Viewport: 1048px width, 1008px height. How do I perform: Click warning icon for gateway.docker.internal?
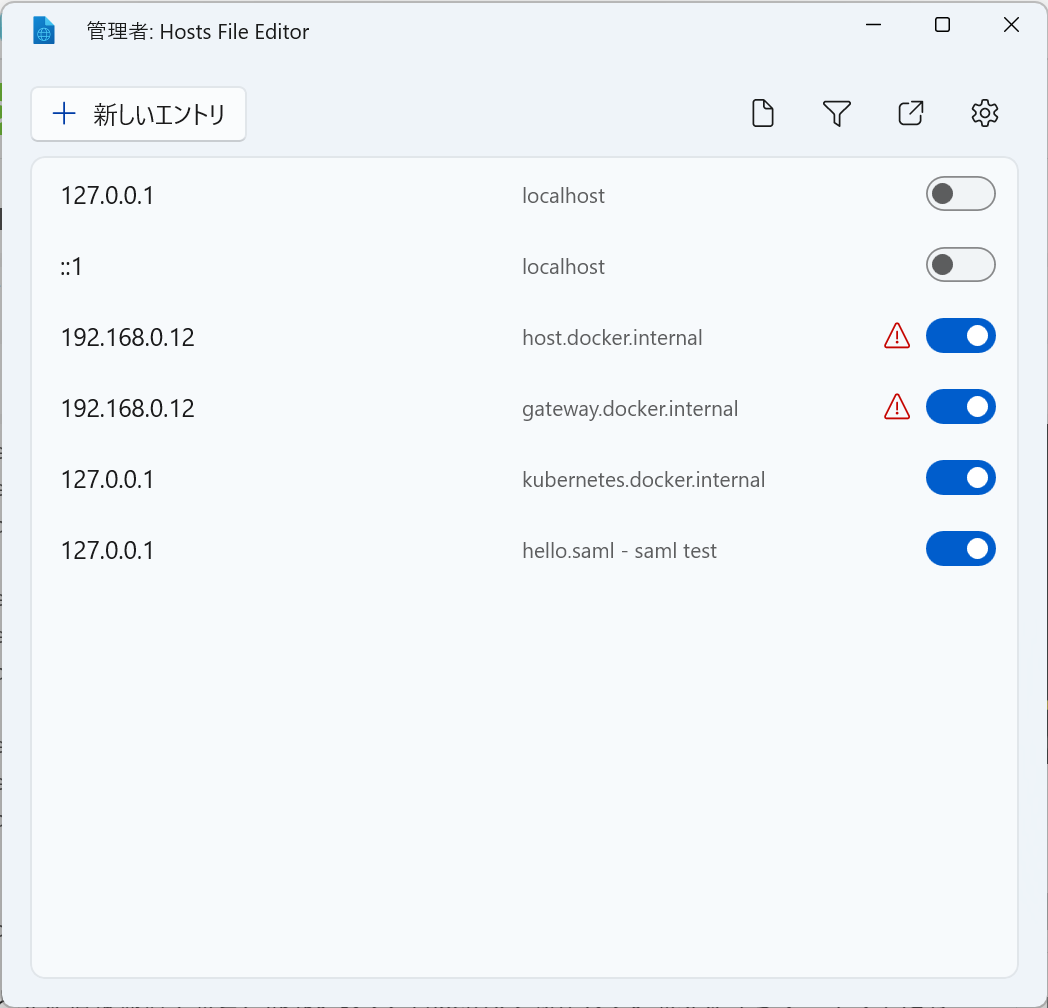(x=896, y=407)
